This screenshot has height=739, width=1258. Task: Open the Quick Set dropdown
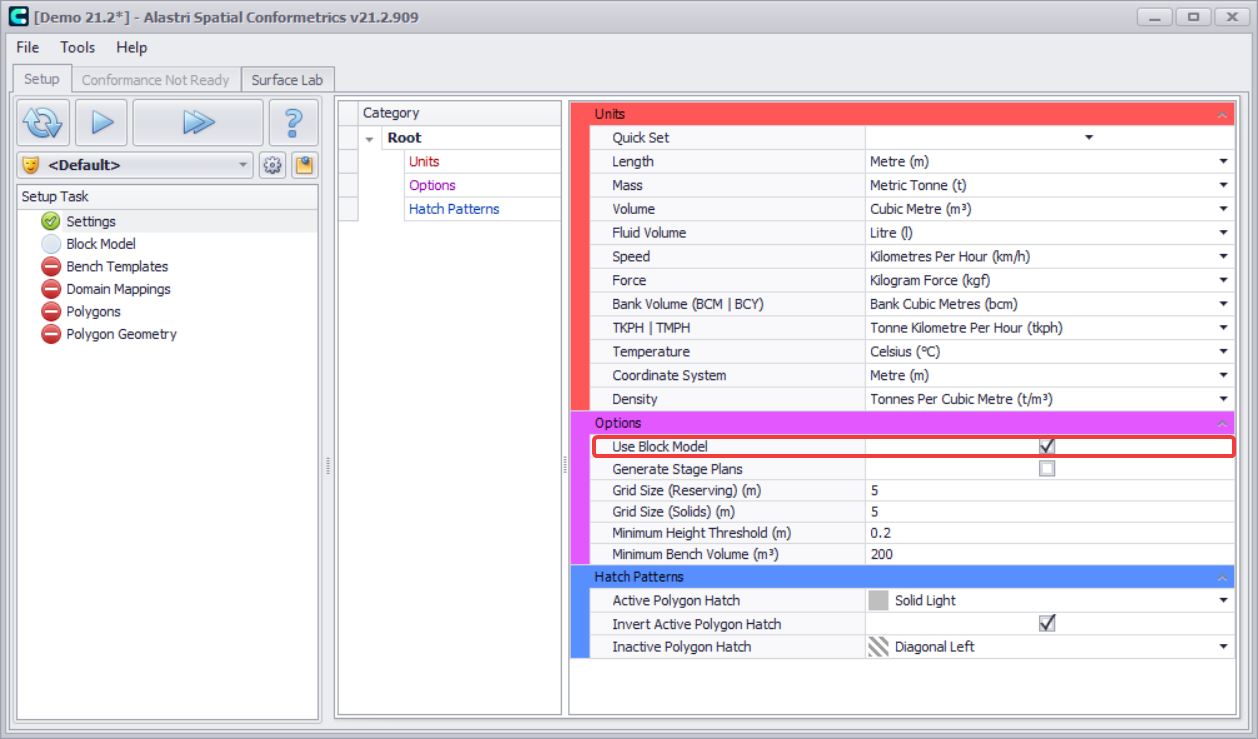(1089, 137)
